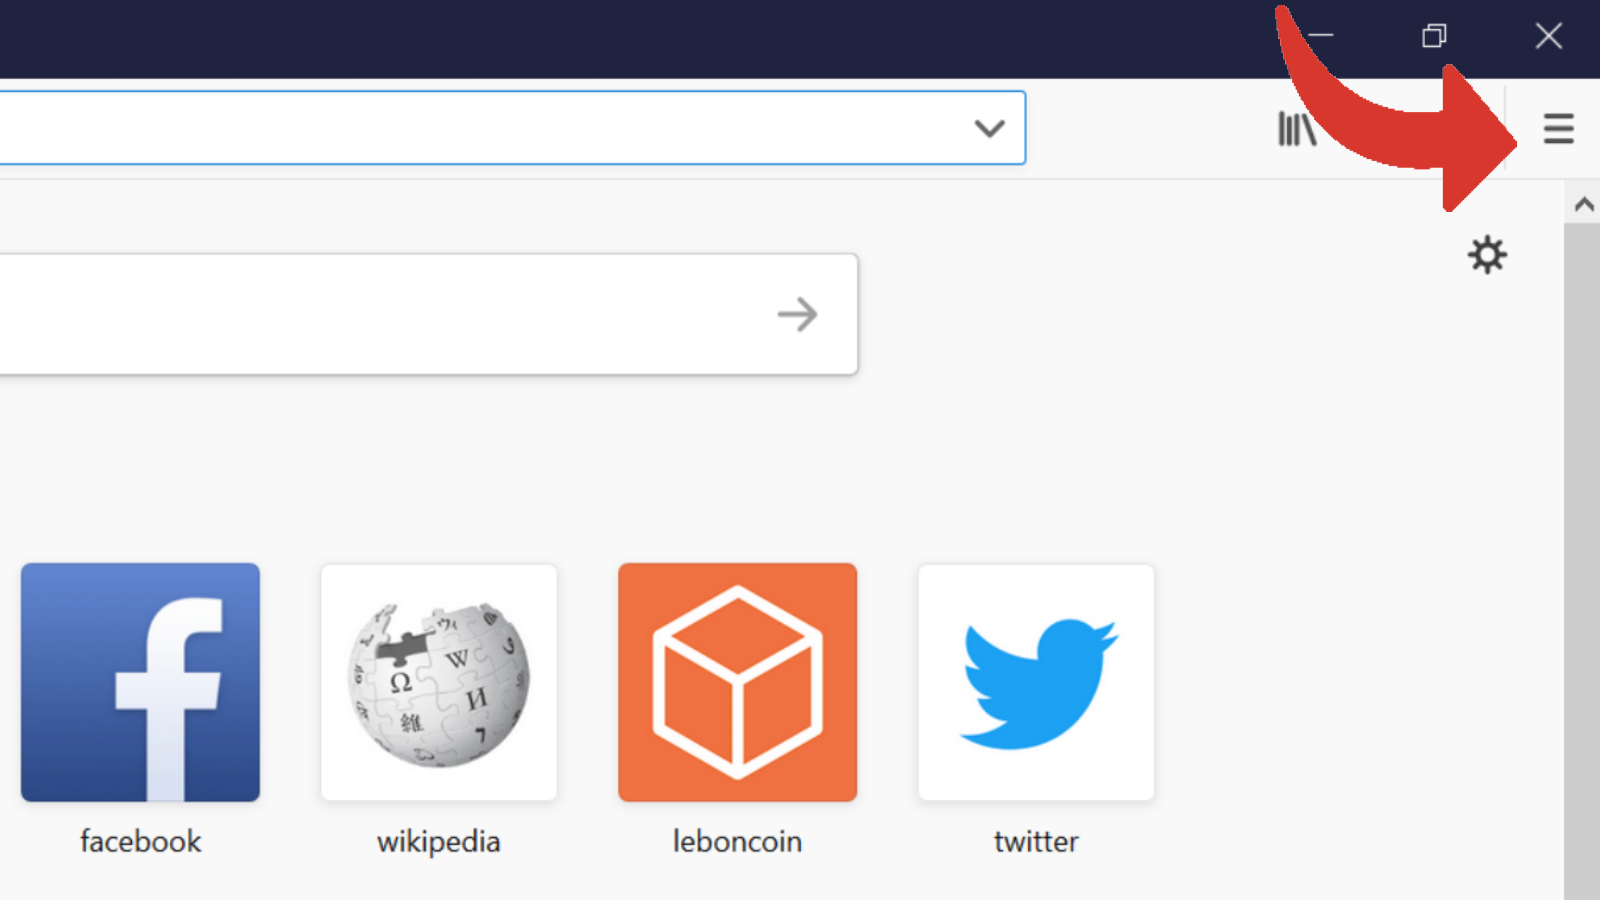This screenshot has height=900, width=1600.
Task: Select the wikipedia label under its tile
Action: (x=438, y=841)
